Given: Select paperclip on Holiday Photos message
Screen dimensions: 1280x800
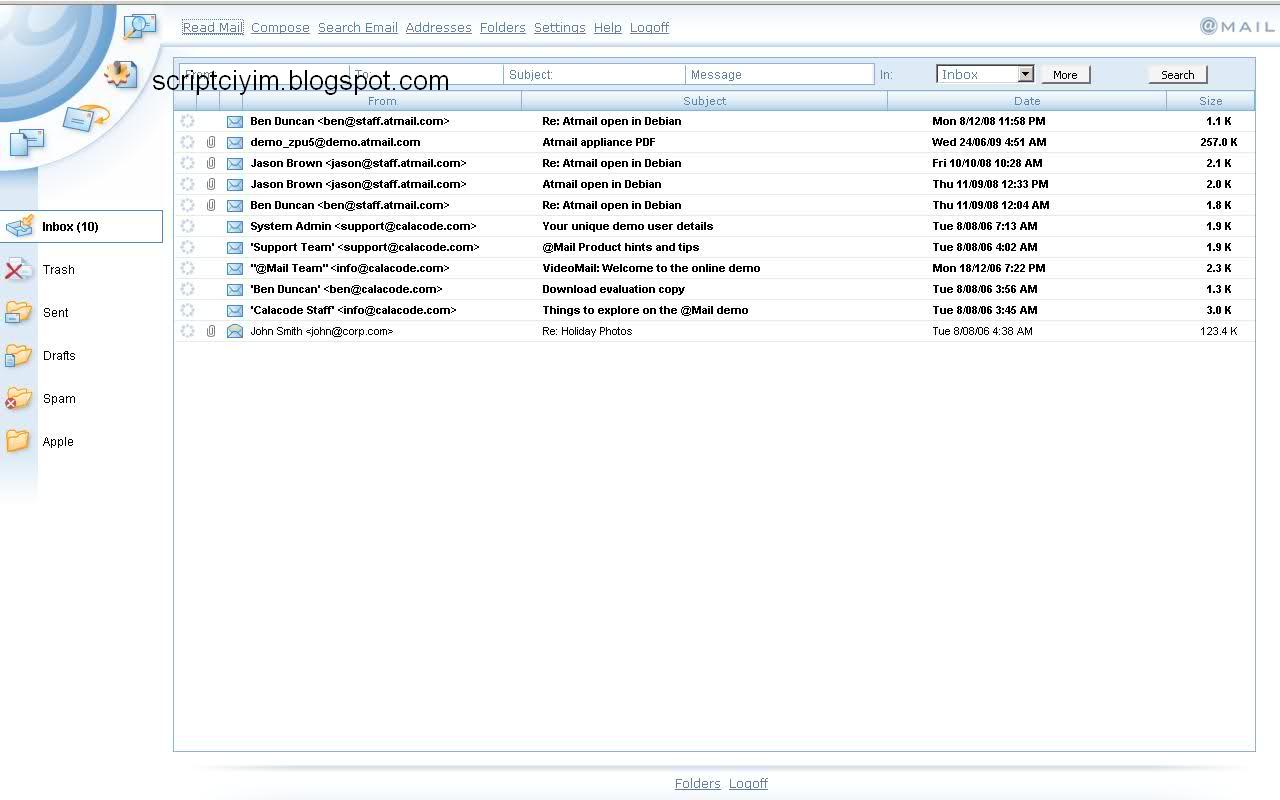Looking at the screenshot, I should click(x=211, y=332).
